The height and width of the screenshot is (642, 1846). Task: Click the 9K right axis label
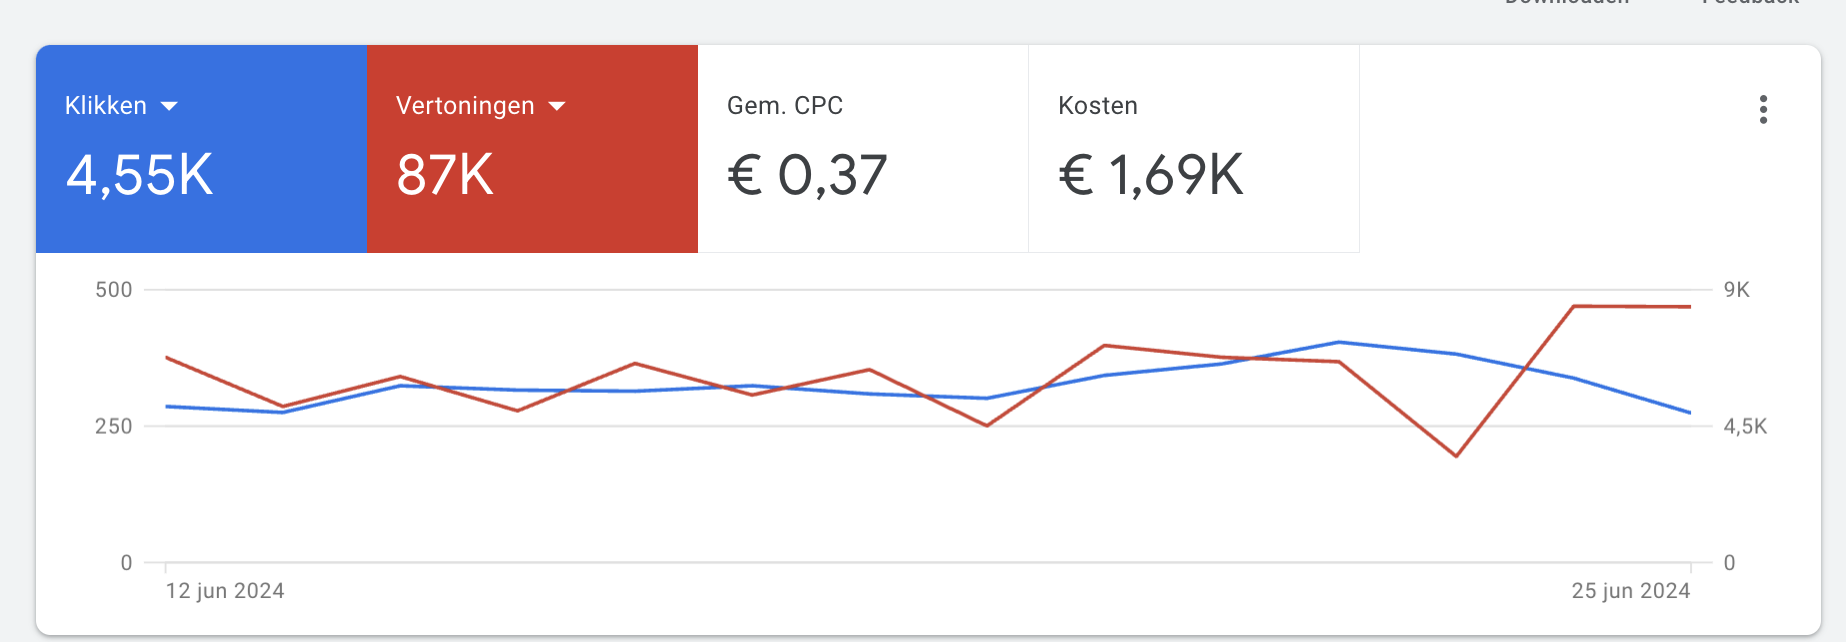click(1737, 290)
